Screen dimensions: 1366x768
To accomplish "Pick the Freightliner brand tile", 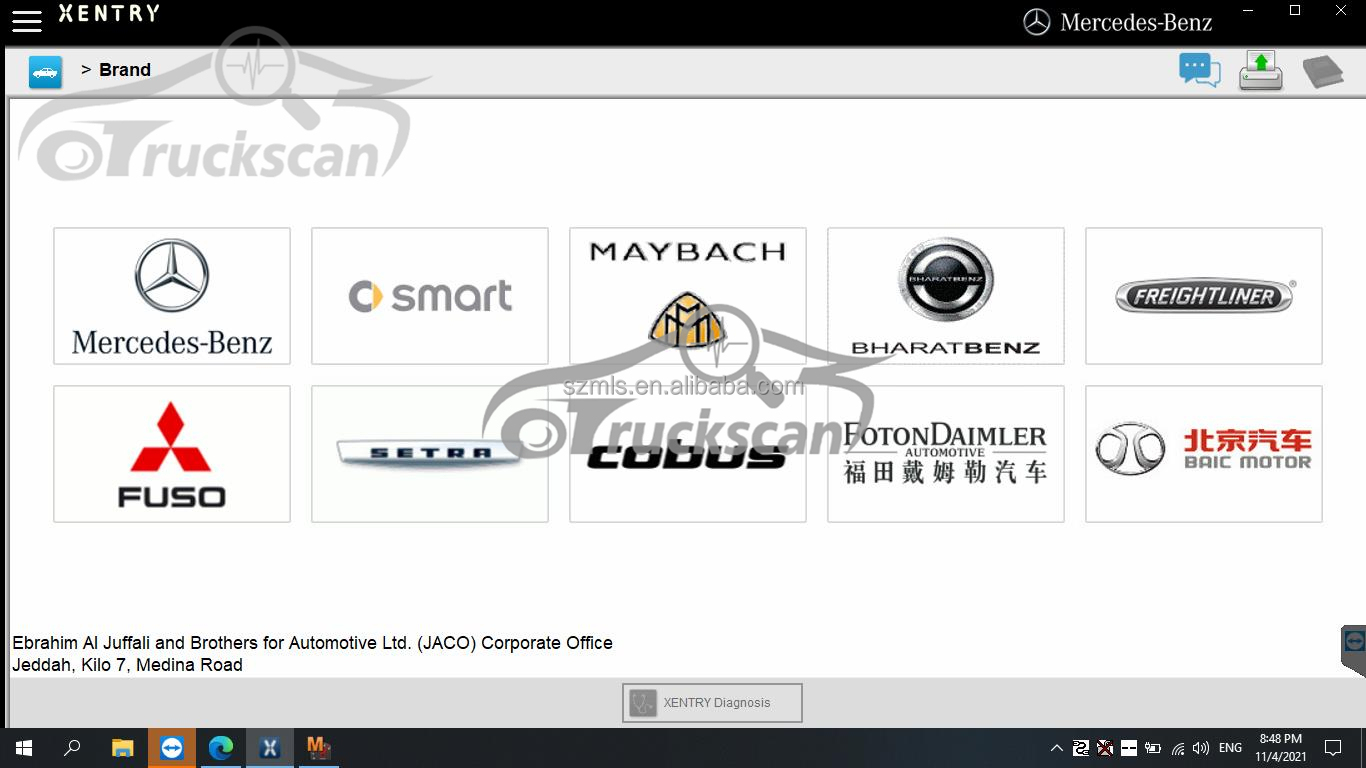I will (1204, 296).
